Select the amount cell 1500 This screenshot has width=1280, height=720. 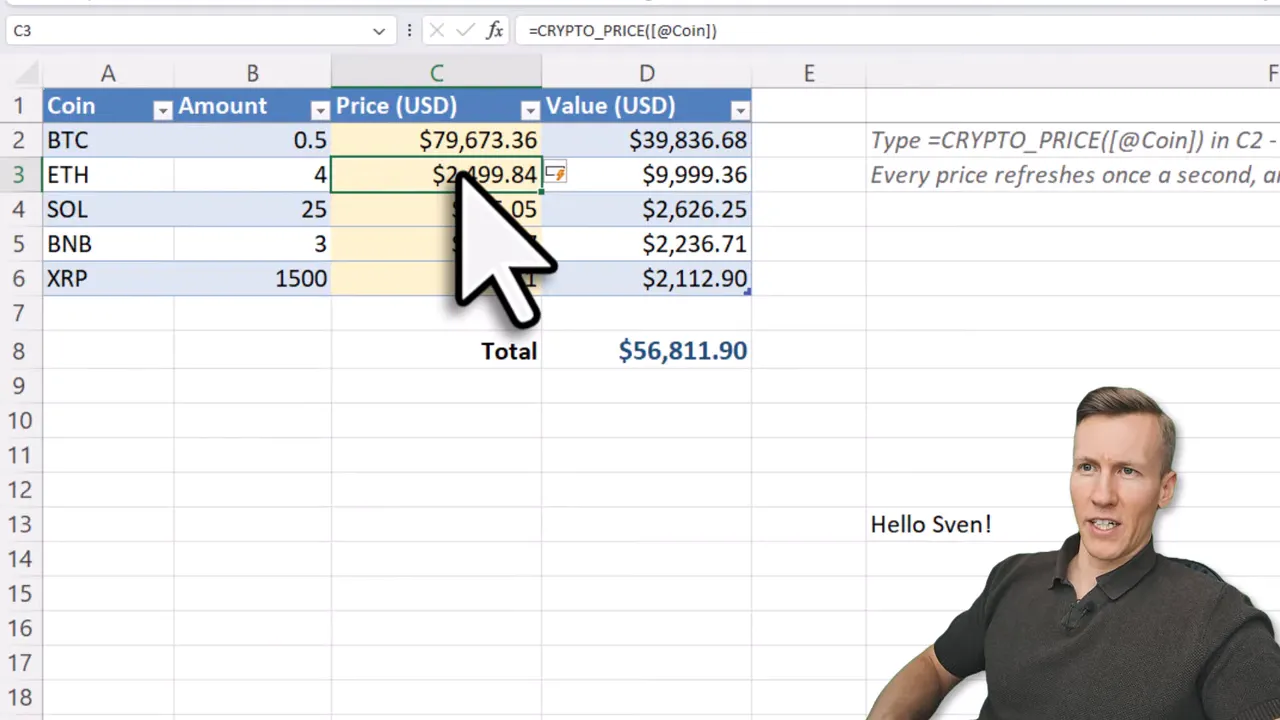tap(252, 278)
